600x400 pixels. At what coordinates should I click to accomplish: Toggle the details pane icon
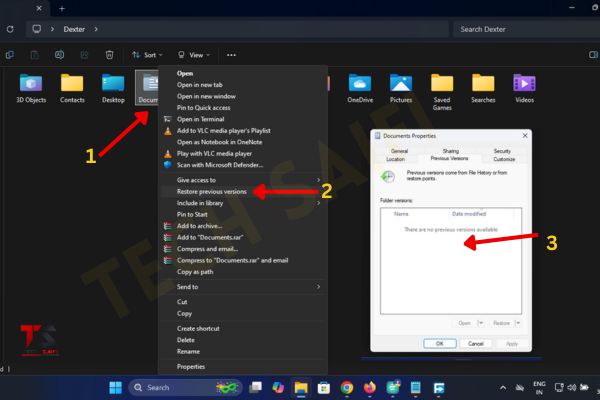click(x=593, y=55)
